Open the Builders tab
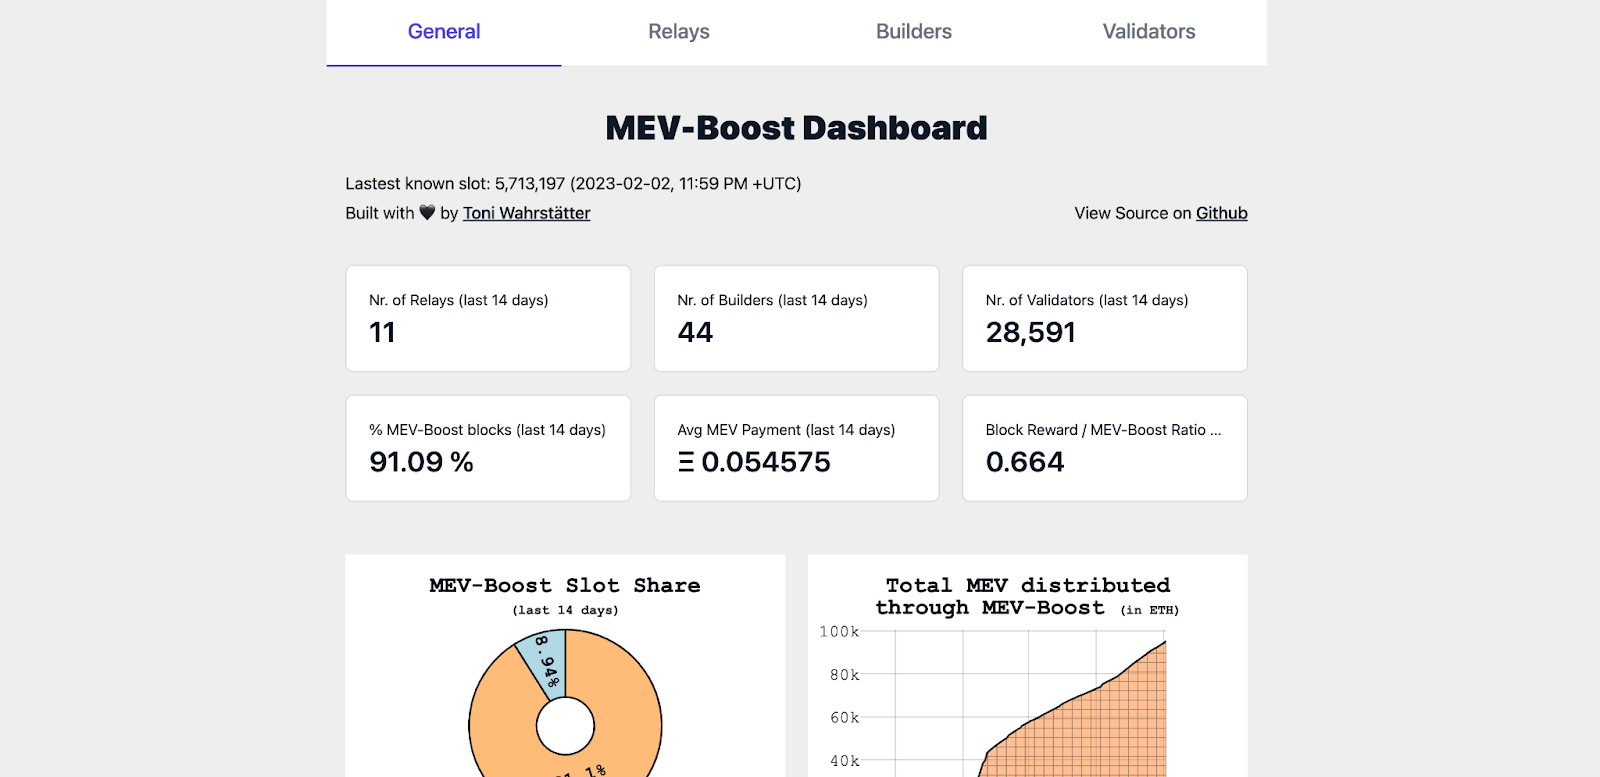 (912, 31)
